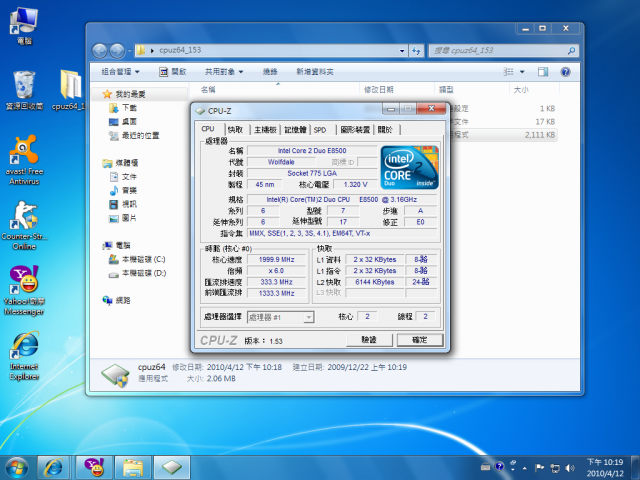The width and height of the screenshot is (640, 480).
Task: Click the volume speaker tray icon
Action: pyautogui.click(x=569, y=468)
